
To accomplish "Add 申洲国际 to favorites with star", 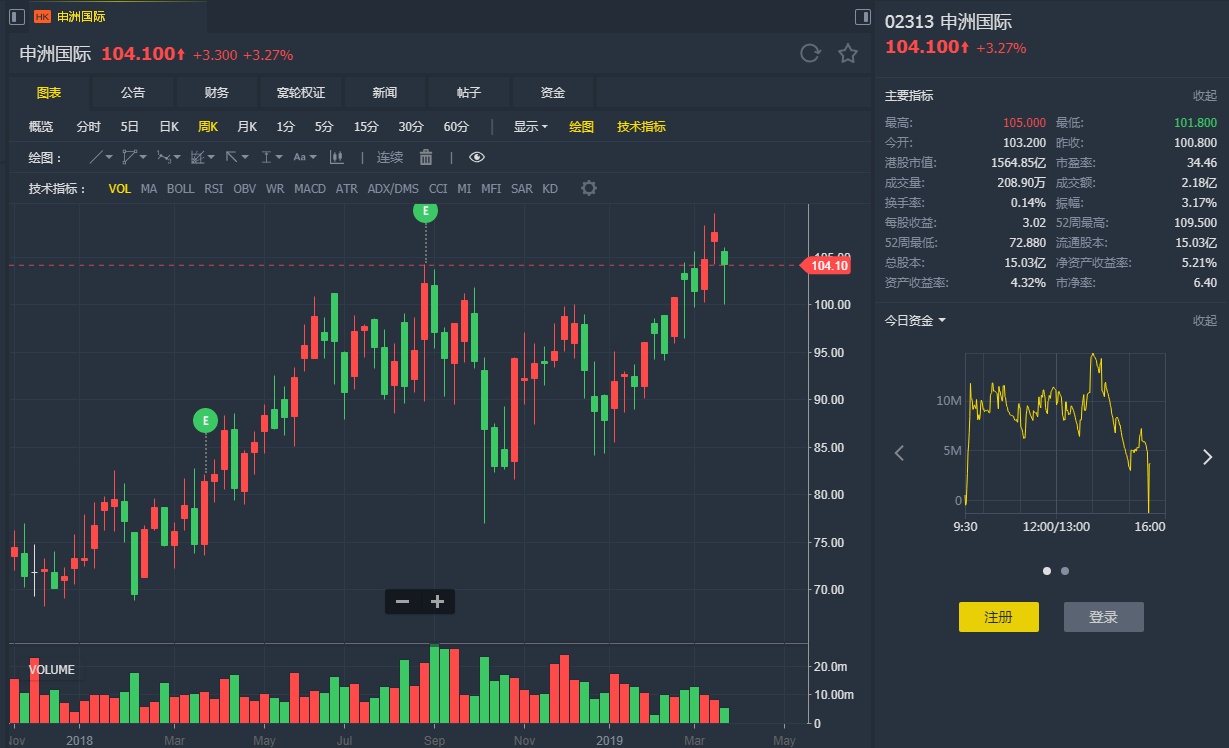I will point(848,54).
